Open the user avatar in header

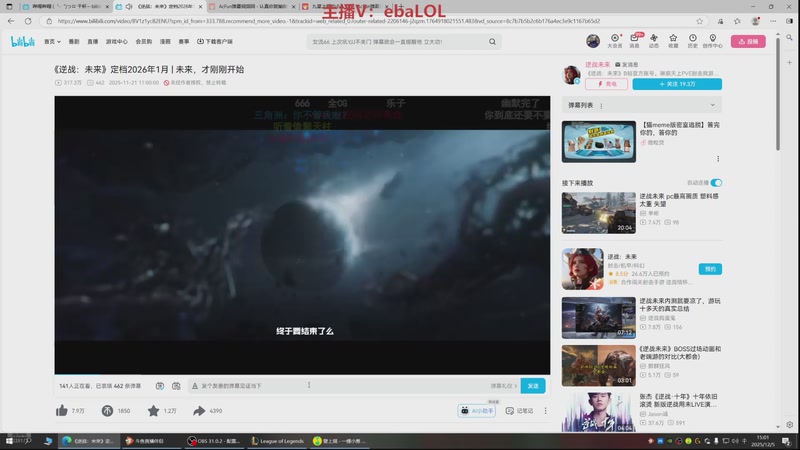click(593, 41)
